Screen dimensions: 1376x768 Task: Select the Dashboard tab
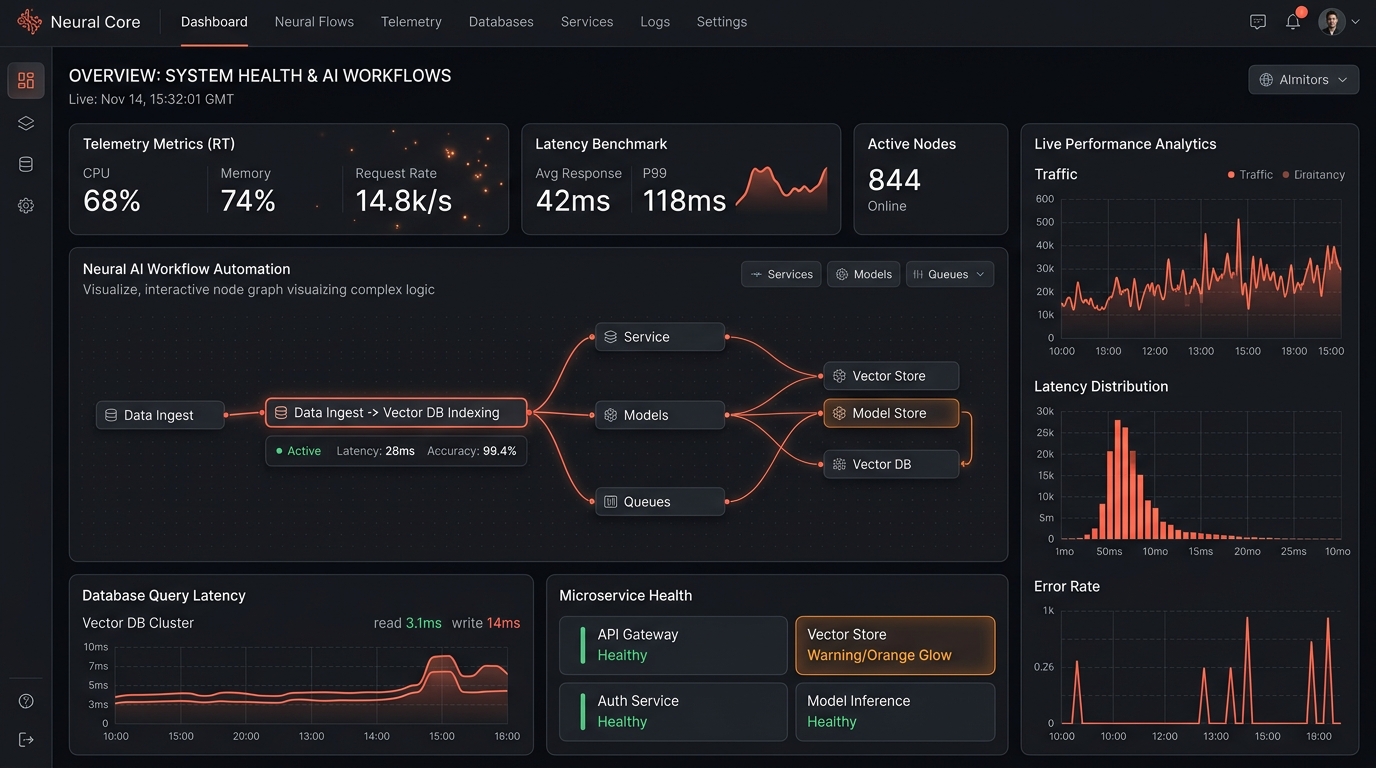214,22
